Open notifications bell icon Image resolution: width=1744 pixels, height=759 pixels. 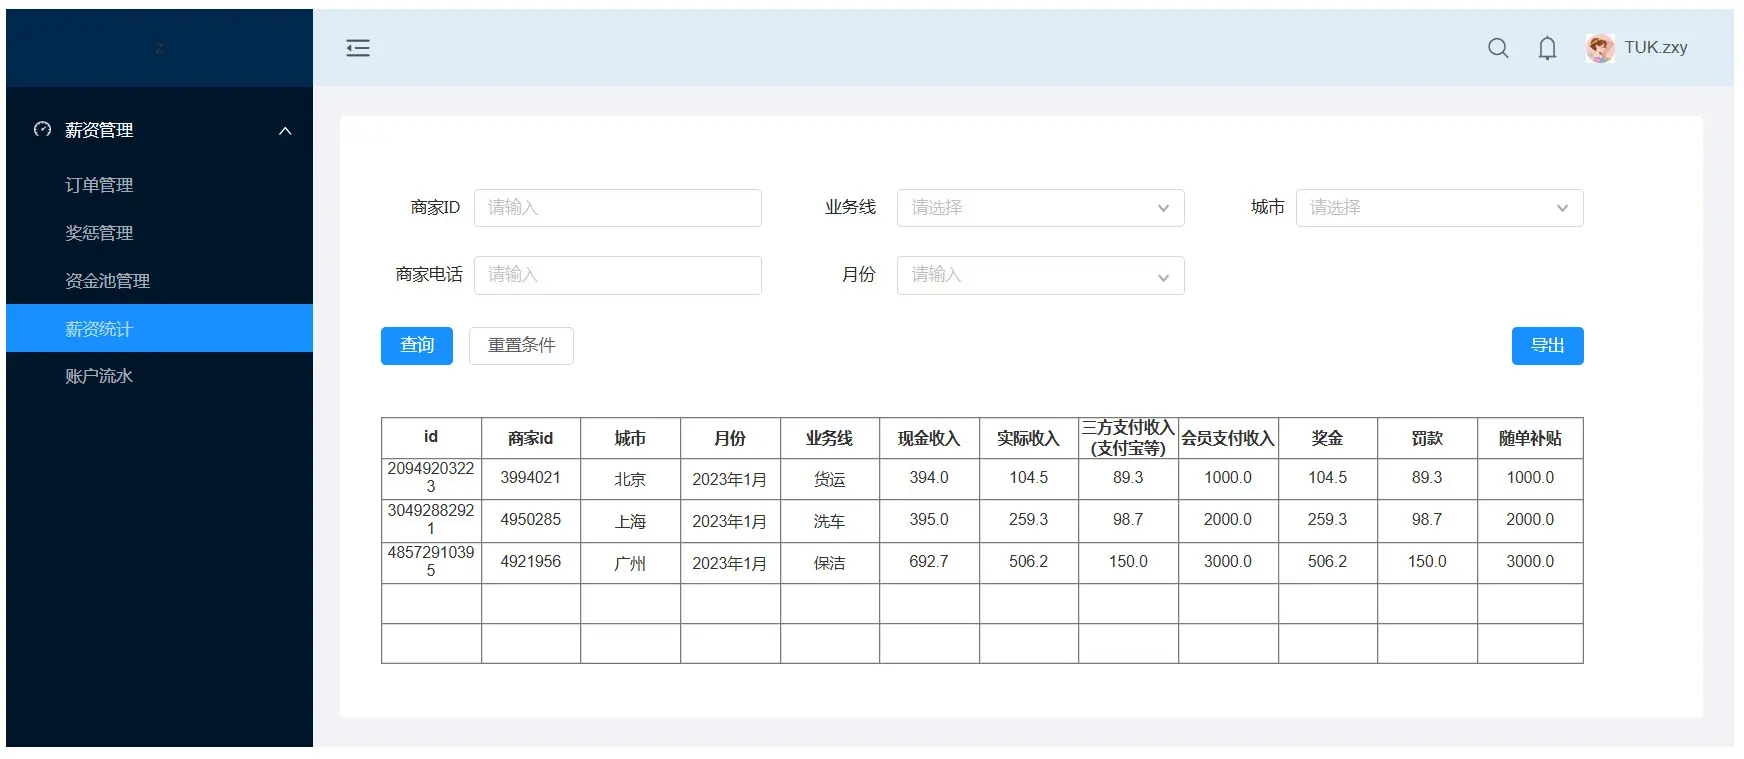click(1547, 48)
